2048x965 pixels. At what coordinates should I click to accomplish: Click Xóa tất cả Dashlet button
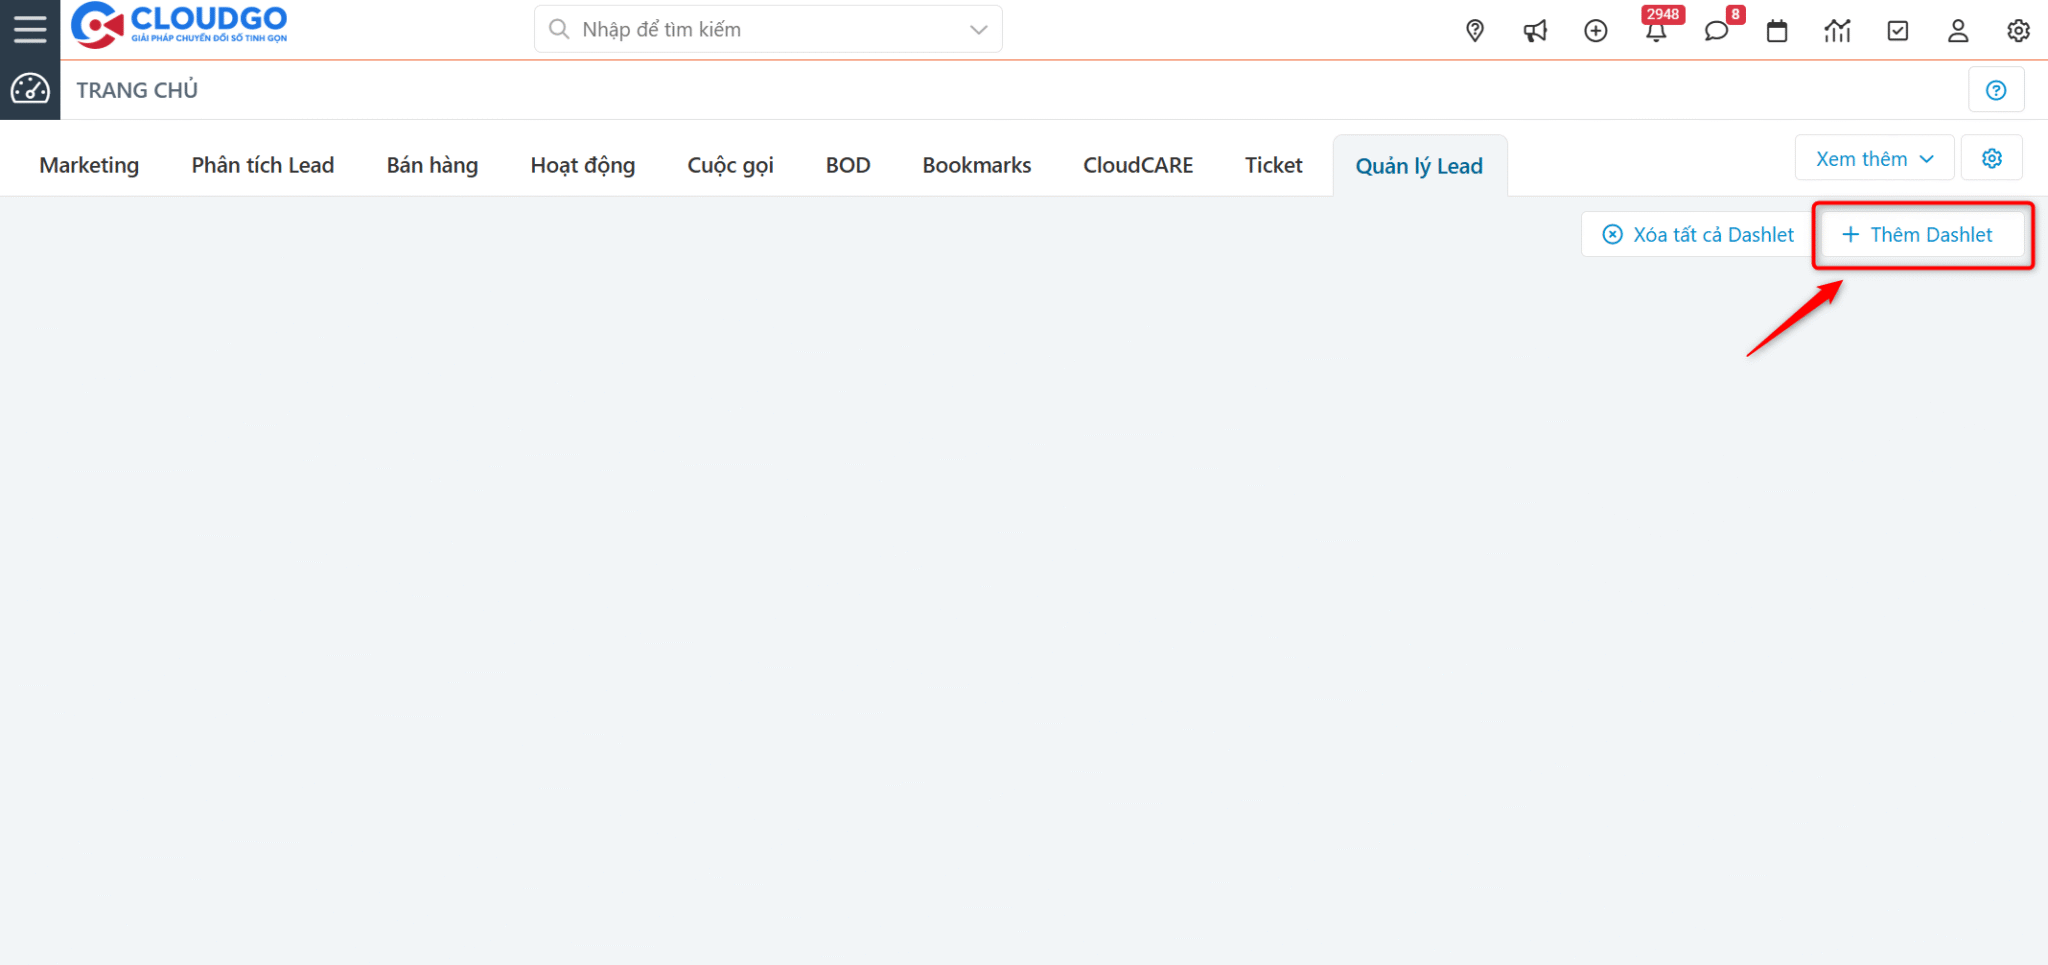coord(1698,234)
